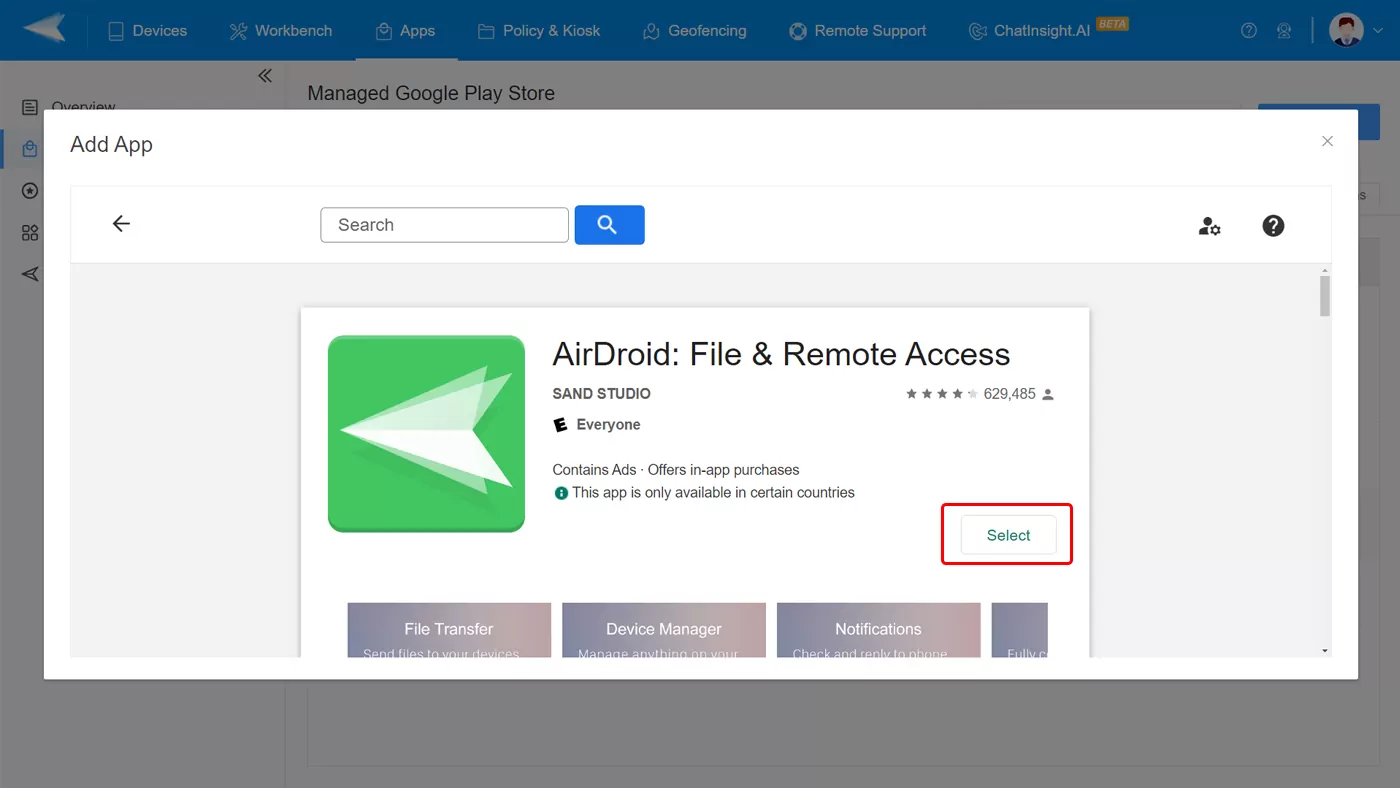
Task: Open the Device Manager screenshot
Action: coord(664,630)
